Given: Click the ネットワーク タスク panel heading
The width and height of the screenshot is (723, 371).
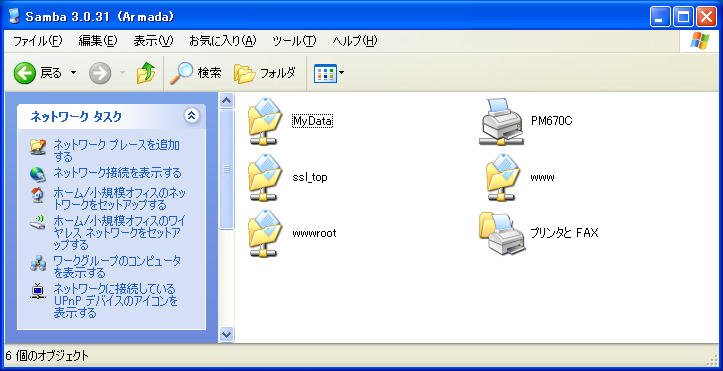Looking at the screenshot, I should coord(76,117).
